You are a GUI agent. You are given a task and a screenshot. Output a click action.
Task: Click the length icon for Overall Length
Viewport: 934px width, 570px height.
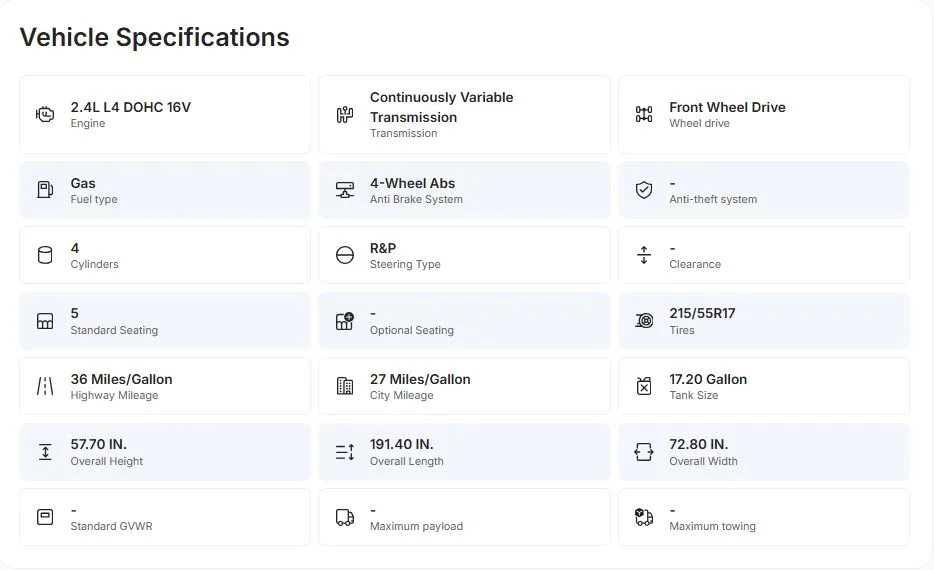pos(345,452)
